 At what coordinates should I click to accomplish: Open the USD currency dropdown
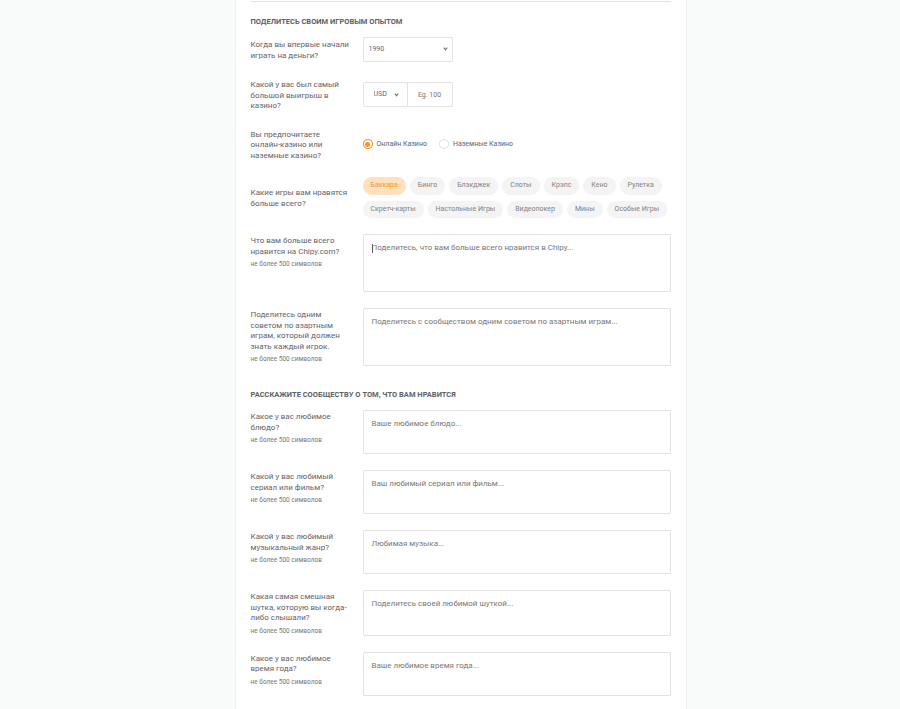point(385,94)
